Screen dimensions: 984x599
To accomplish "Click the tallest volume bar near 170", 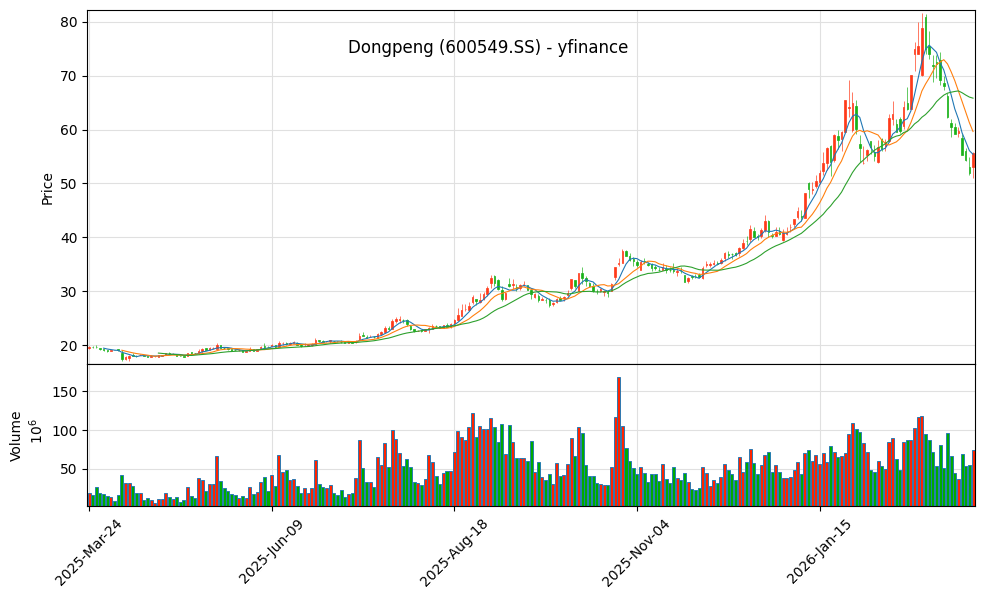I will tap(619, 442).
